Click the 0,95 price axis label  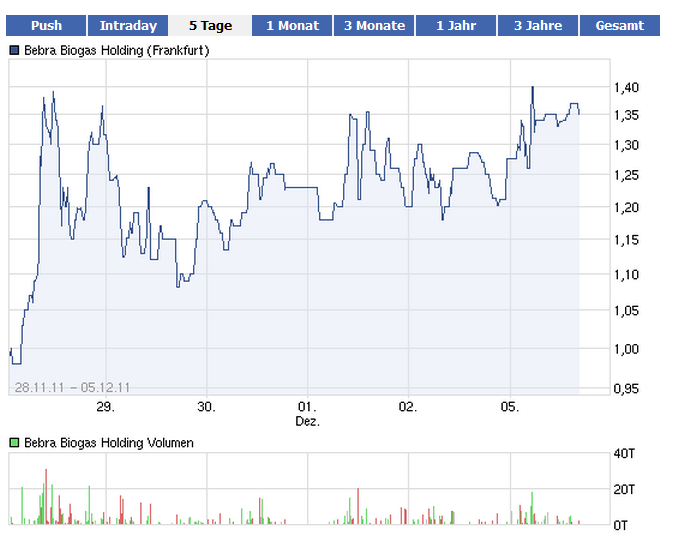626,389
